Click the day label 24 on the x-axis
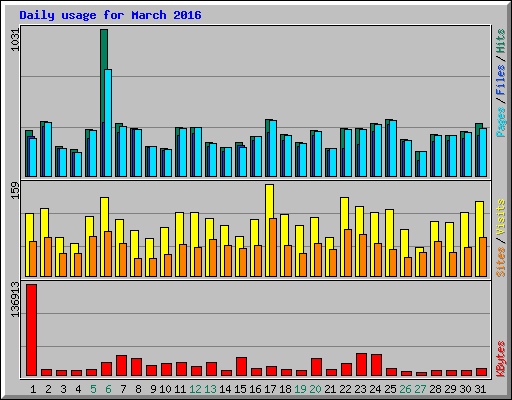The height and width of the screenshot is (400, 512). [375, 389]
